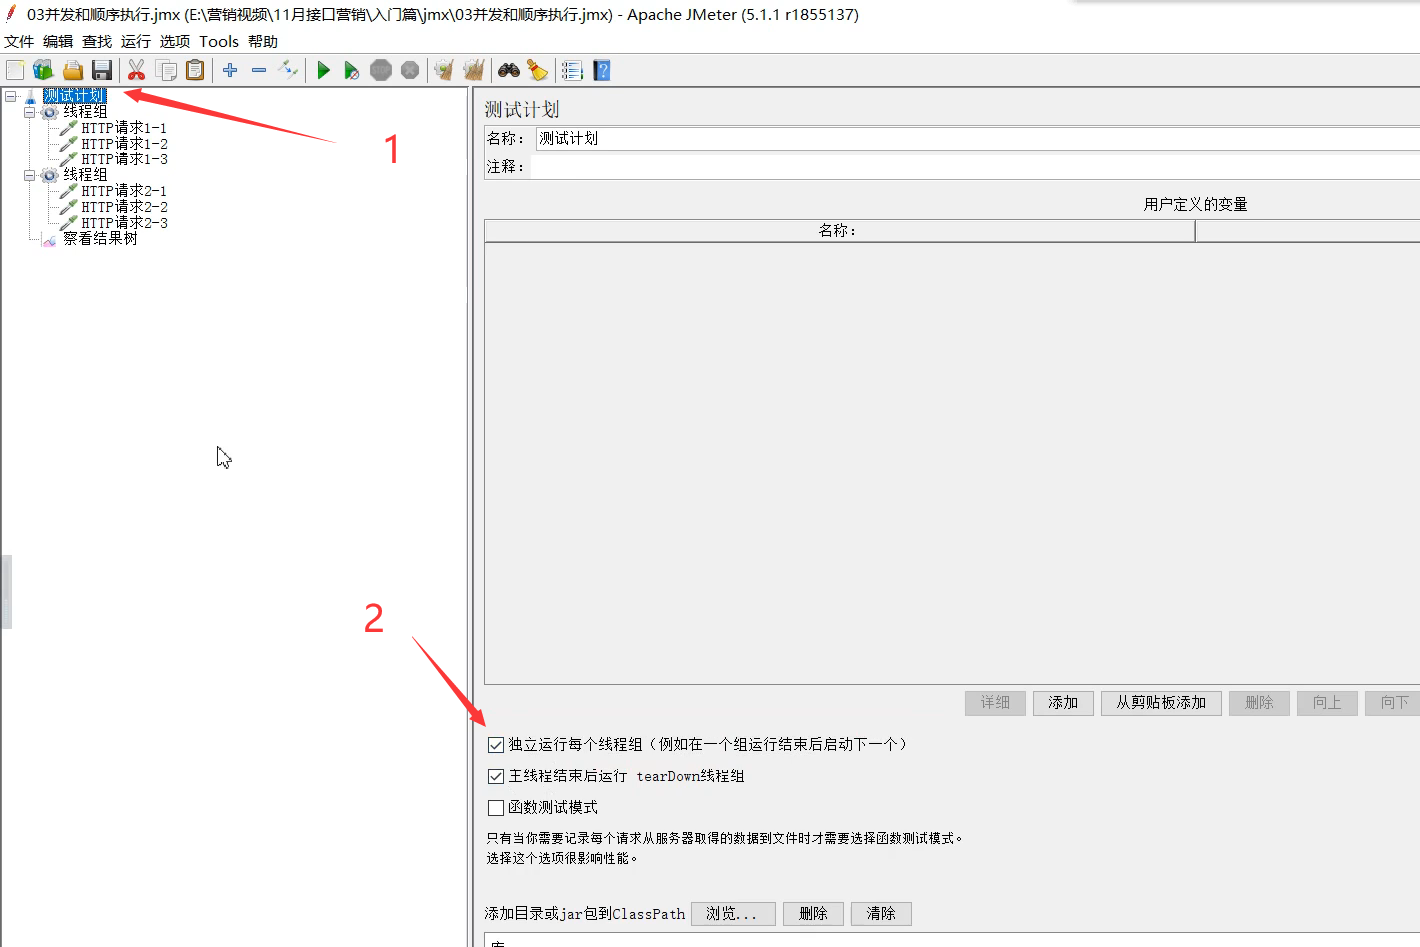
Task: Click the 名称 text field containing 测试计划
Action: (x=977, y=138)
